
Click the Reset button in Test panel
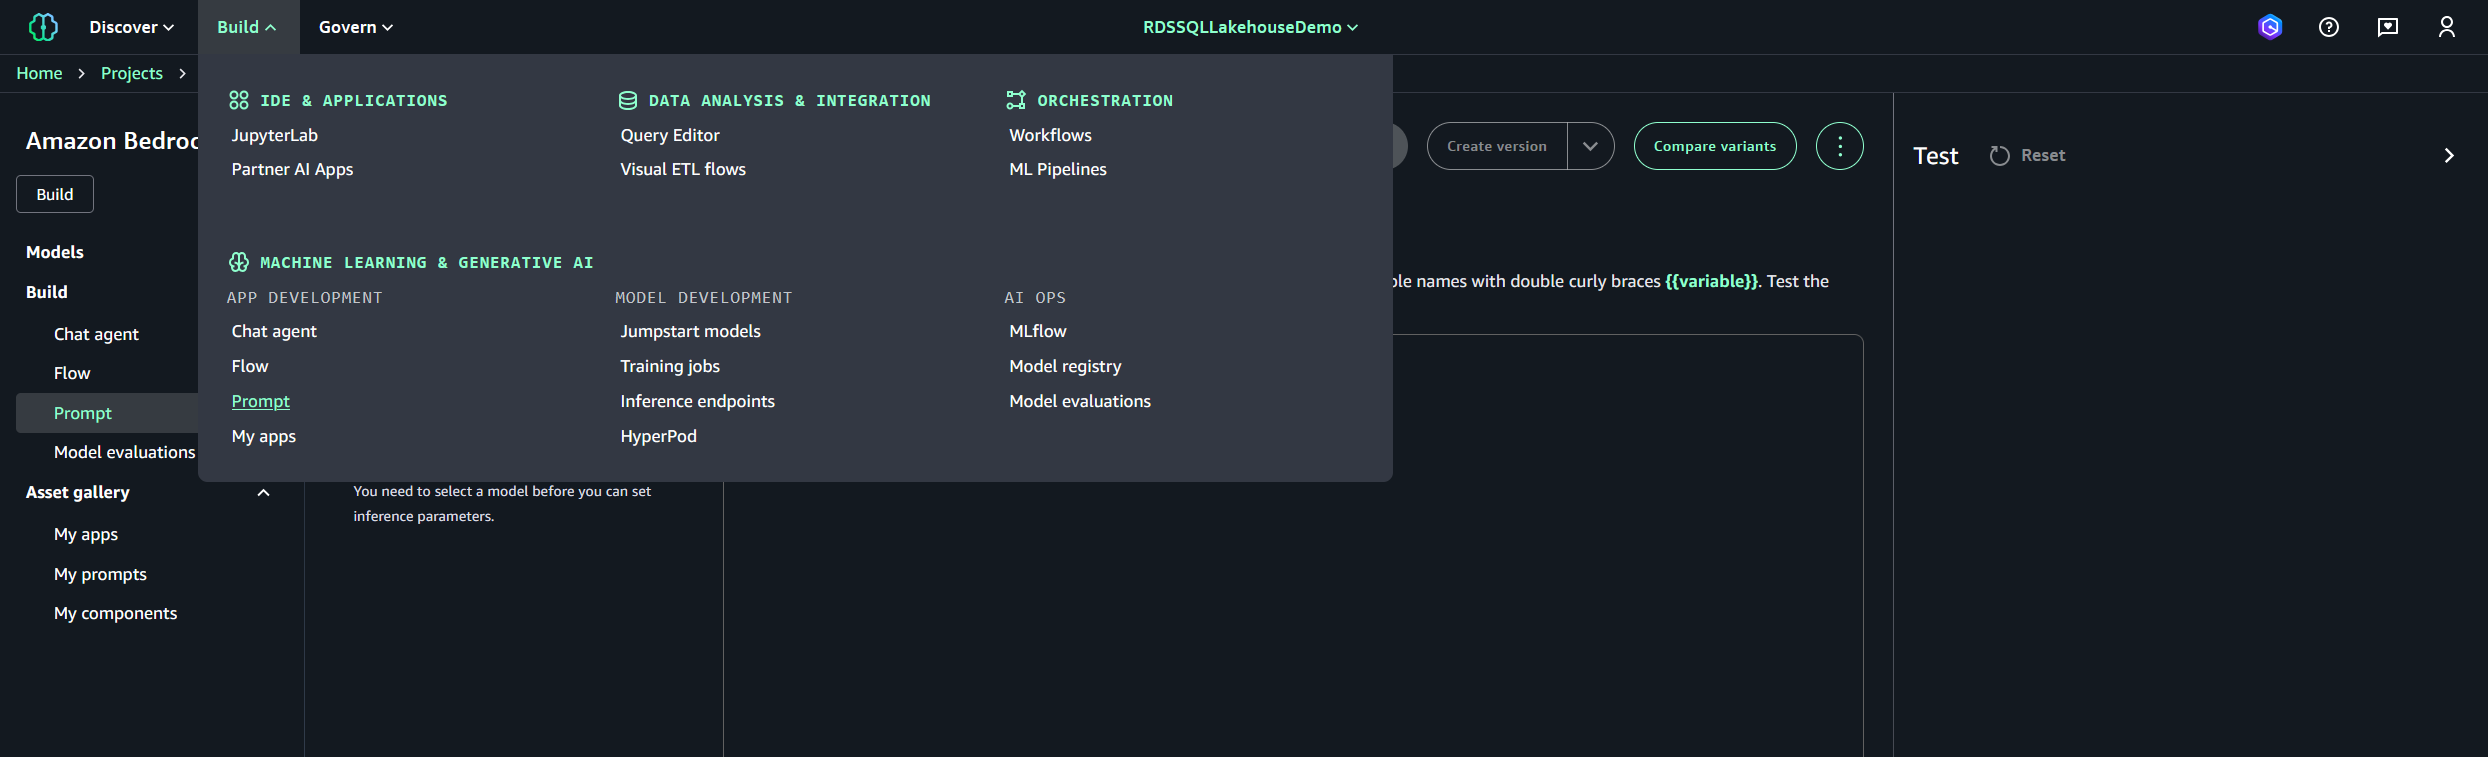(x=2027, y=156)
